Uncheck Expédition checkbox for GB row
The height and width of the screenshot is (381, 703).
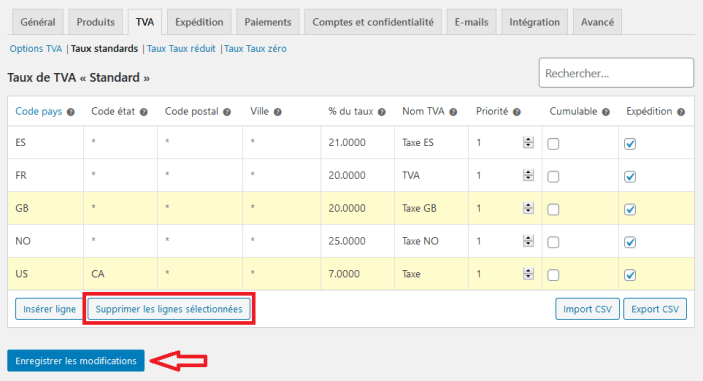click(630, 209)
